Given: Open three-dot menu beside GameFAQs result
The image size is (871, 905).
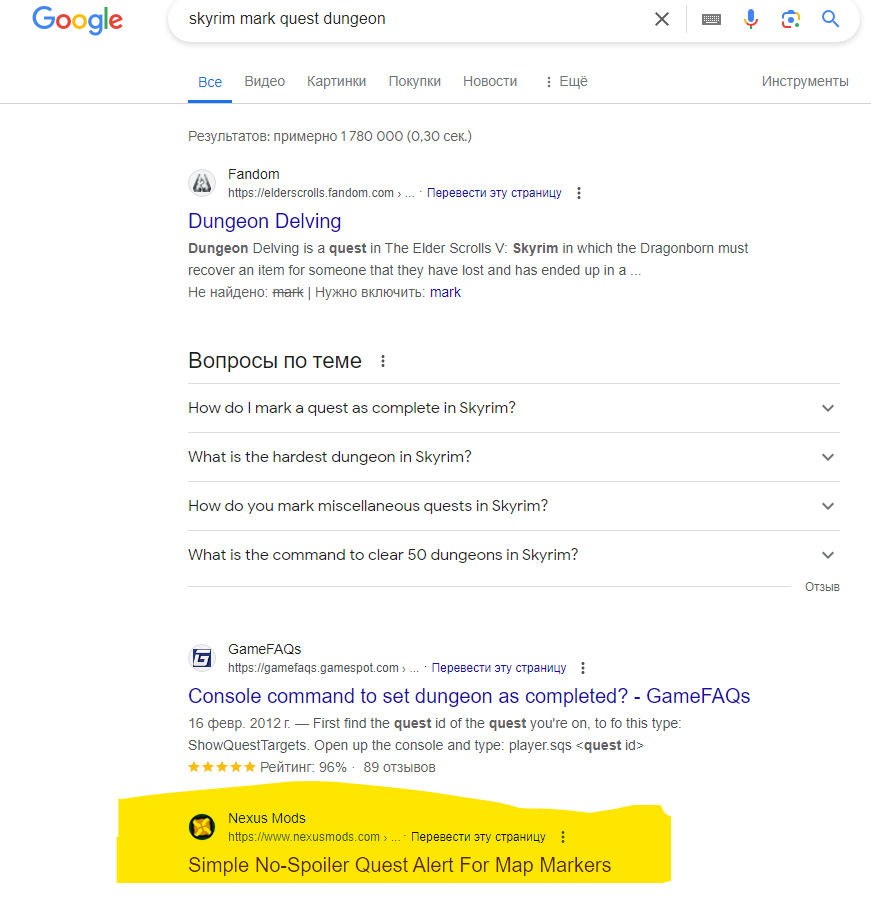Looking at the screenshot, I should tap(583, 668).
